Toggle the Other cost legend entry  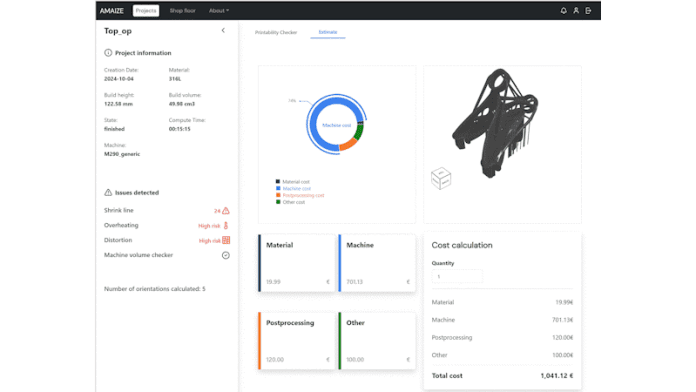click(290, 202)
